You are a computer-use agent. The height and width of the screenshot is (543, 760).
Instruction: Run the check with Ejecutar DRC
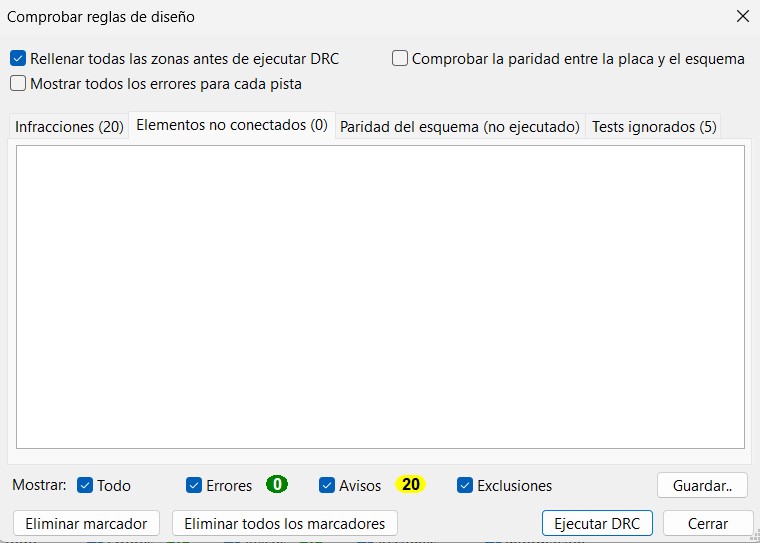pyautogui.click(x=597, y=523)
